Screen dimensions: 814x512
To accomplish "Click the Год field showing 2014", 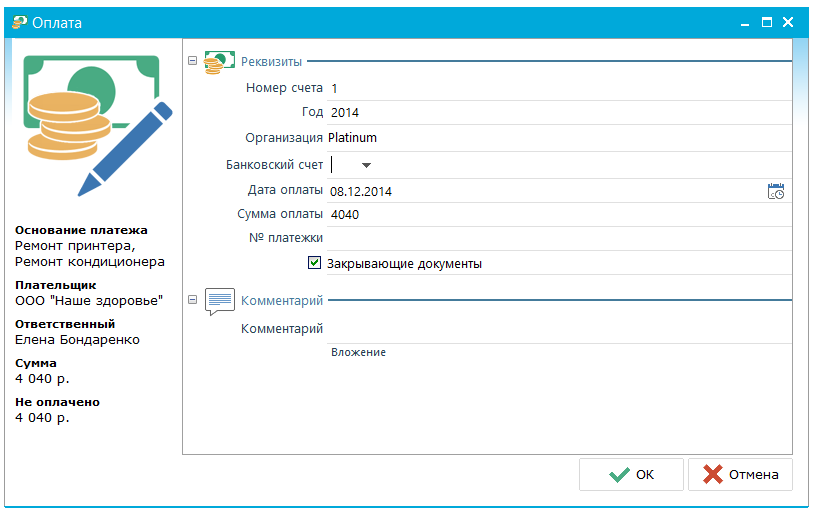I will [x=559, y=113].
